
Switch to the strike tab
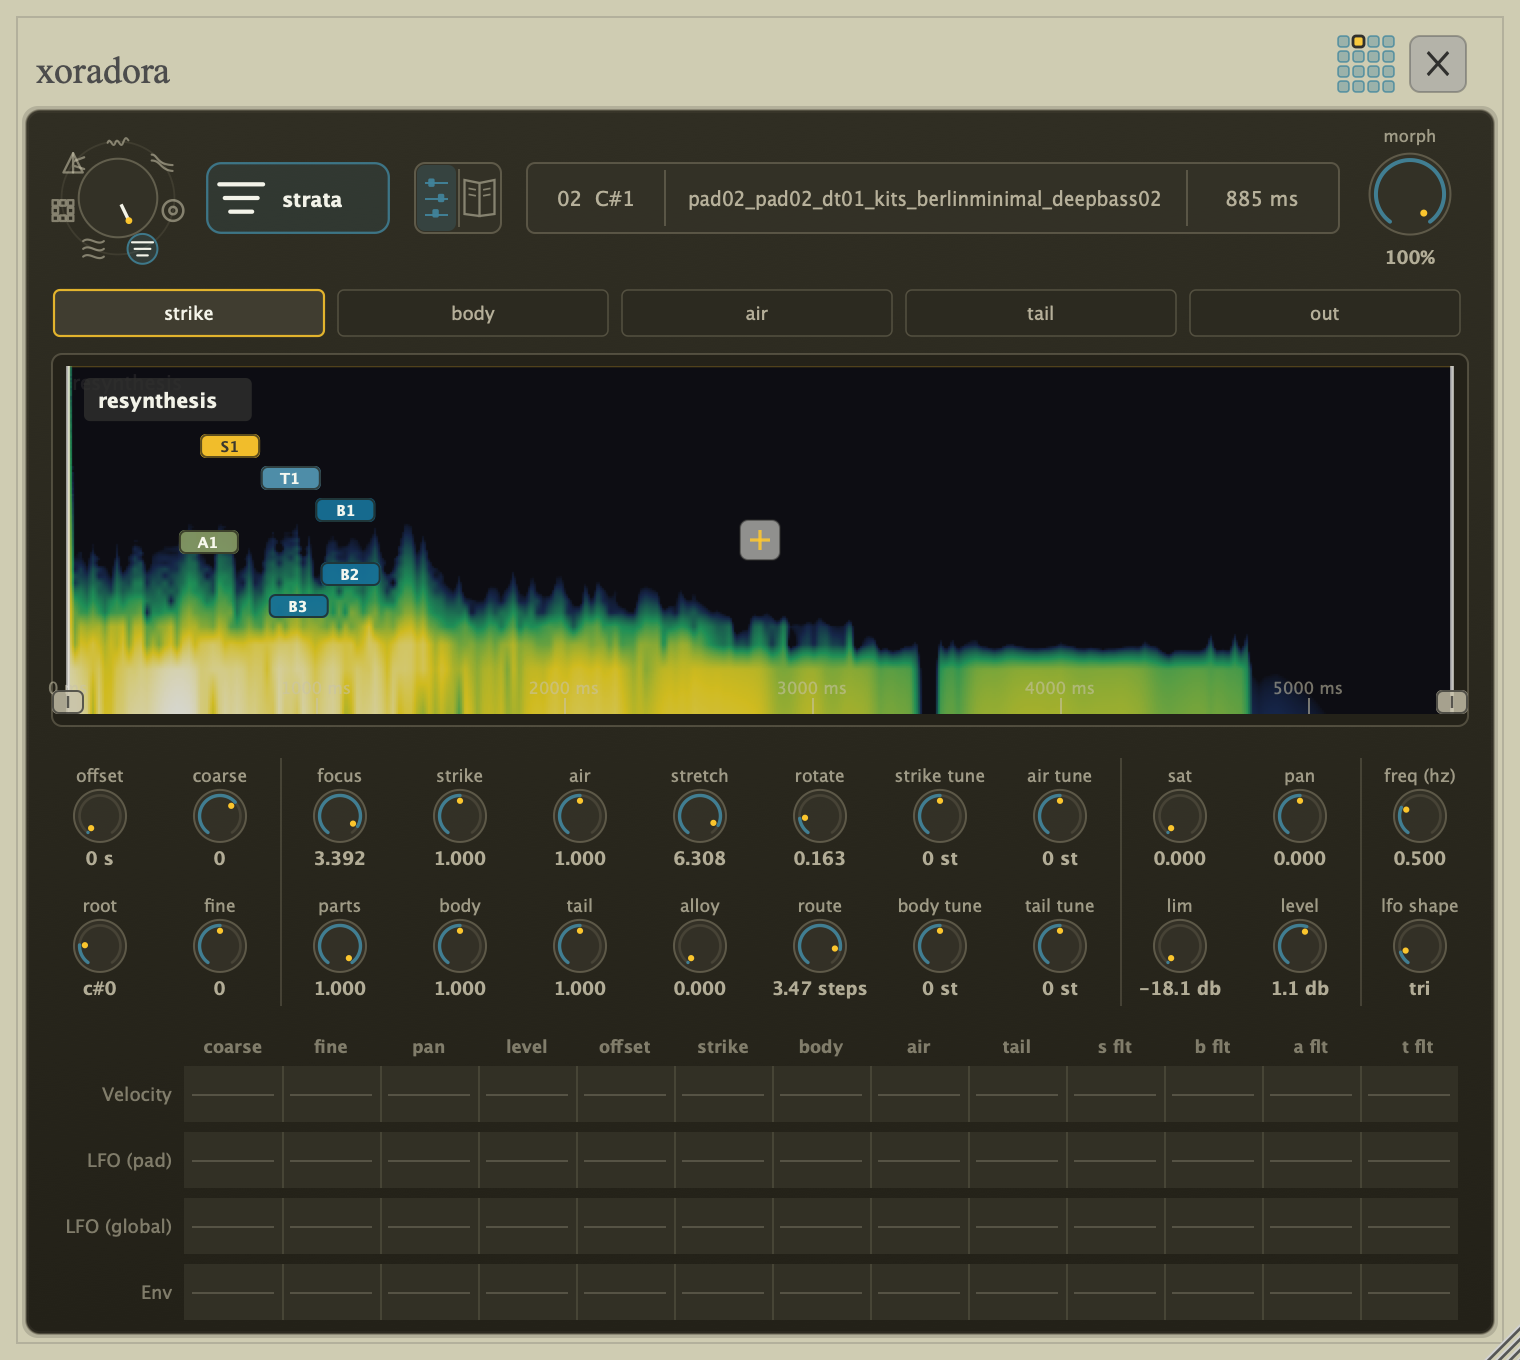point(189,313)
